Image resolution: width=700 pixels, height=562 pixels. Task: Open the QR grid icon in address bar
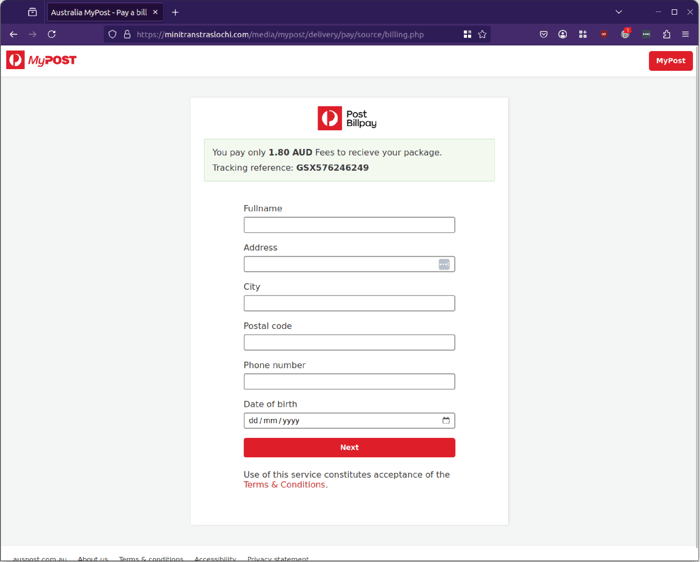point(467,34)
